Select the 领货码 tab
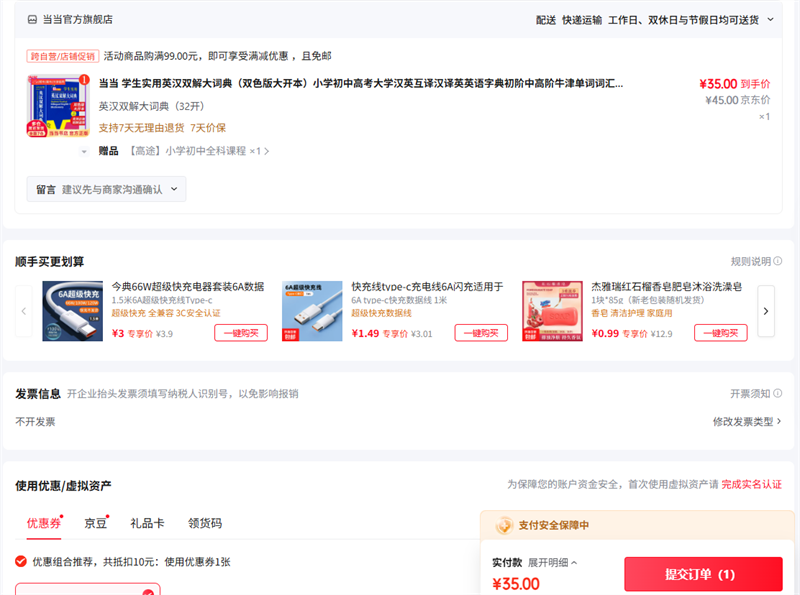The height and width of the screenshot is (595, 800). click(206, 523)
